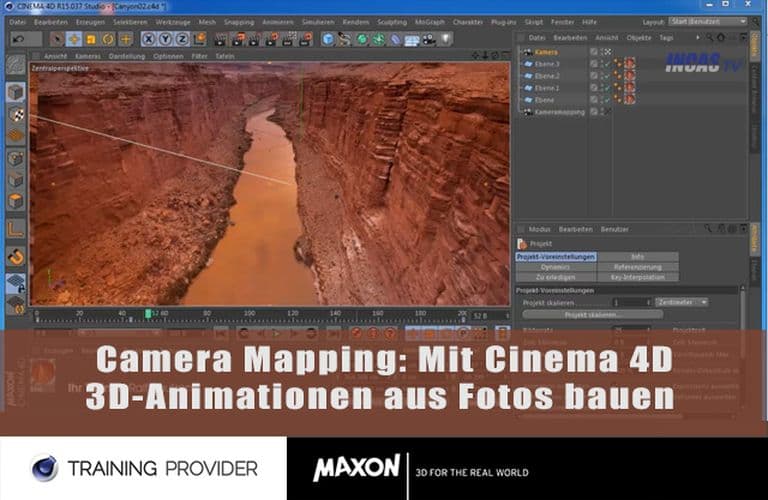
Task: Open viewport Kameras menu
Action: point(88,56)
